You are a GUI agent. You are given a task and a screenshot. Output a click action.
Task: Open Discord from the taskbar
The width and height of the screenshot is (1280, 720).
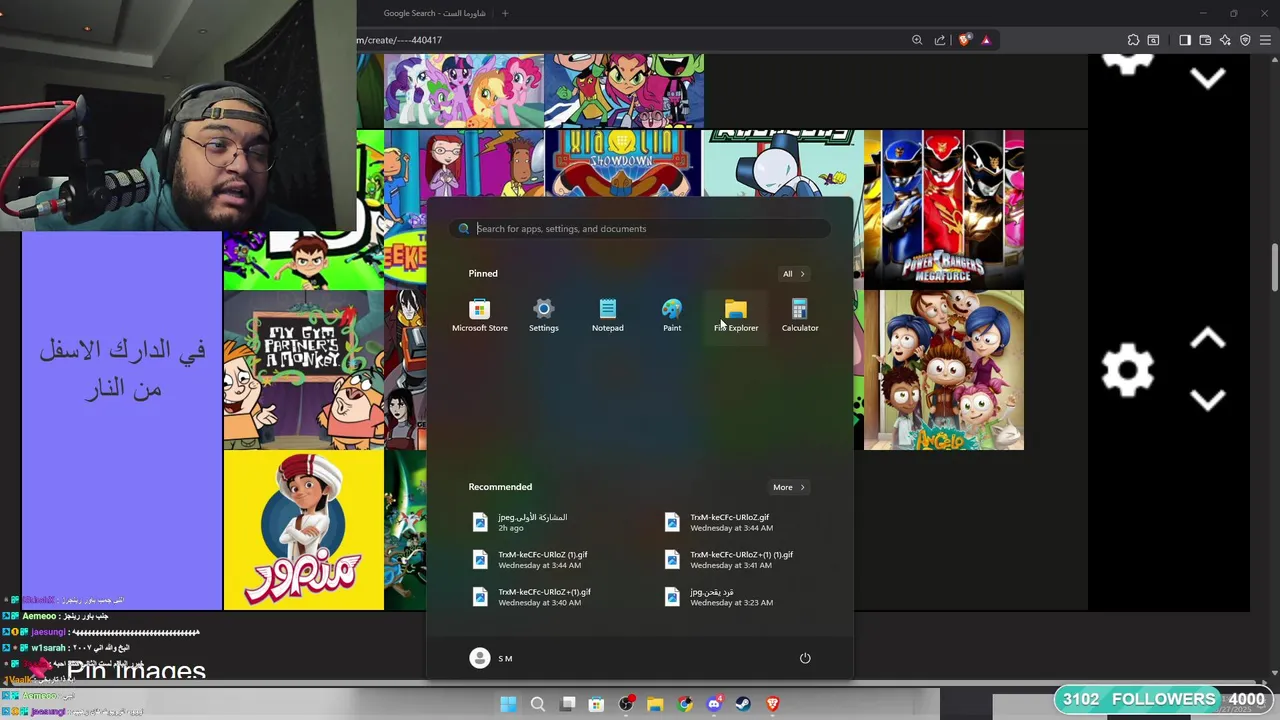[x=714, y=704]
